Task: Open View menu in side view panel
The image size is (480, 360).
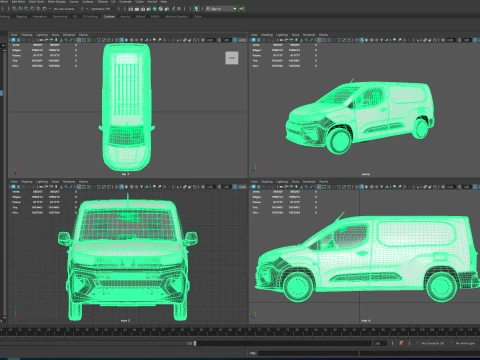Action: tap(254, 182)
